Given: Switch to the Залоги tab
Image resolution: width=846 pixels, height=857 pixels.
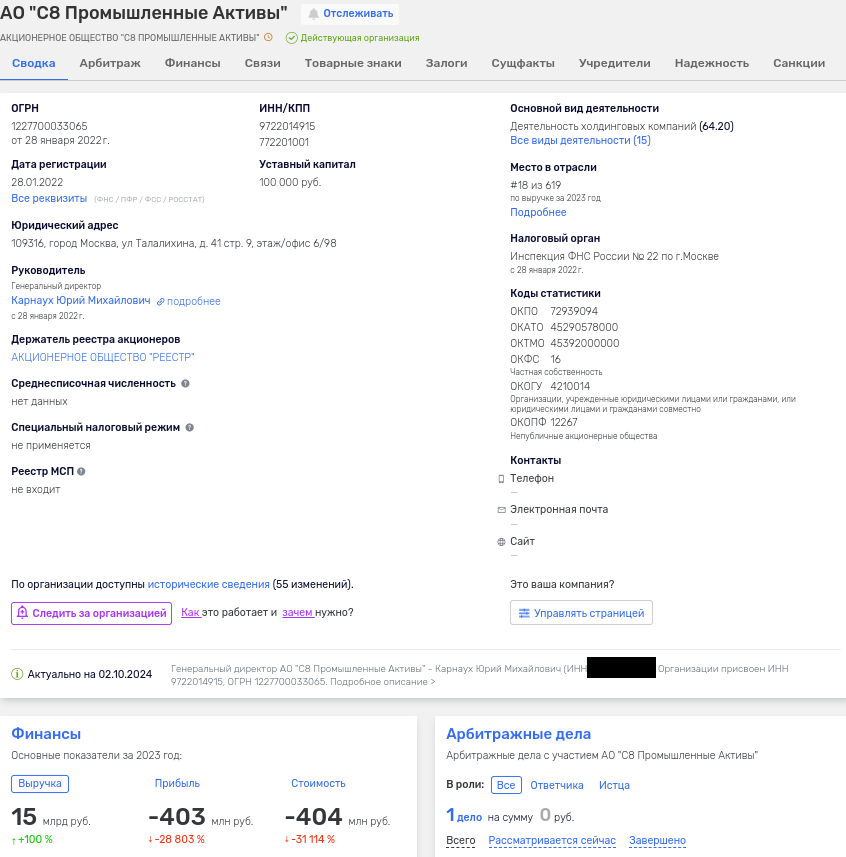Looking at the screenshot, I should pos(446,63).
